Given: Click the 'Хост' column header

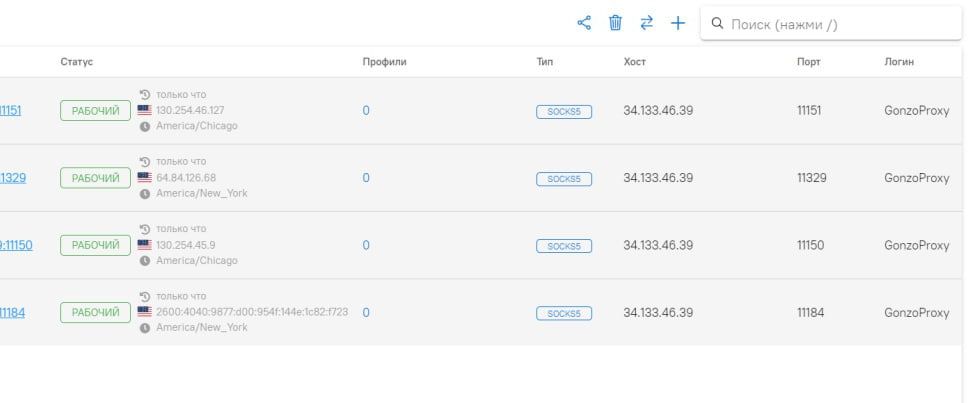Looking at the screenshot, I should (x=635, y=62).
